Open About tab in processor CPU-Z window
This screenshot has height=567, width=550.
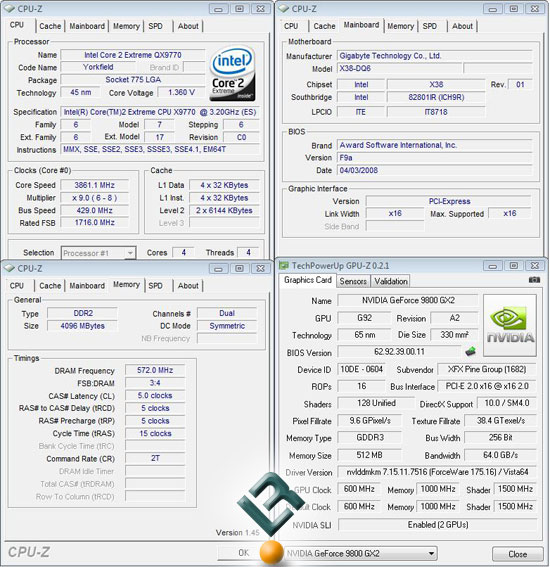(188, 26)
